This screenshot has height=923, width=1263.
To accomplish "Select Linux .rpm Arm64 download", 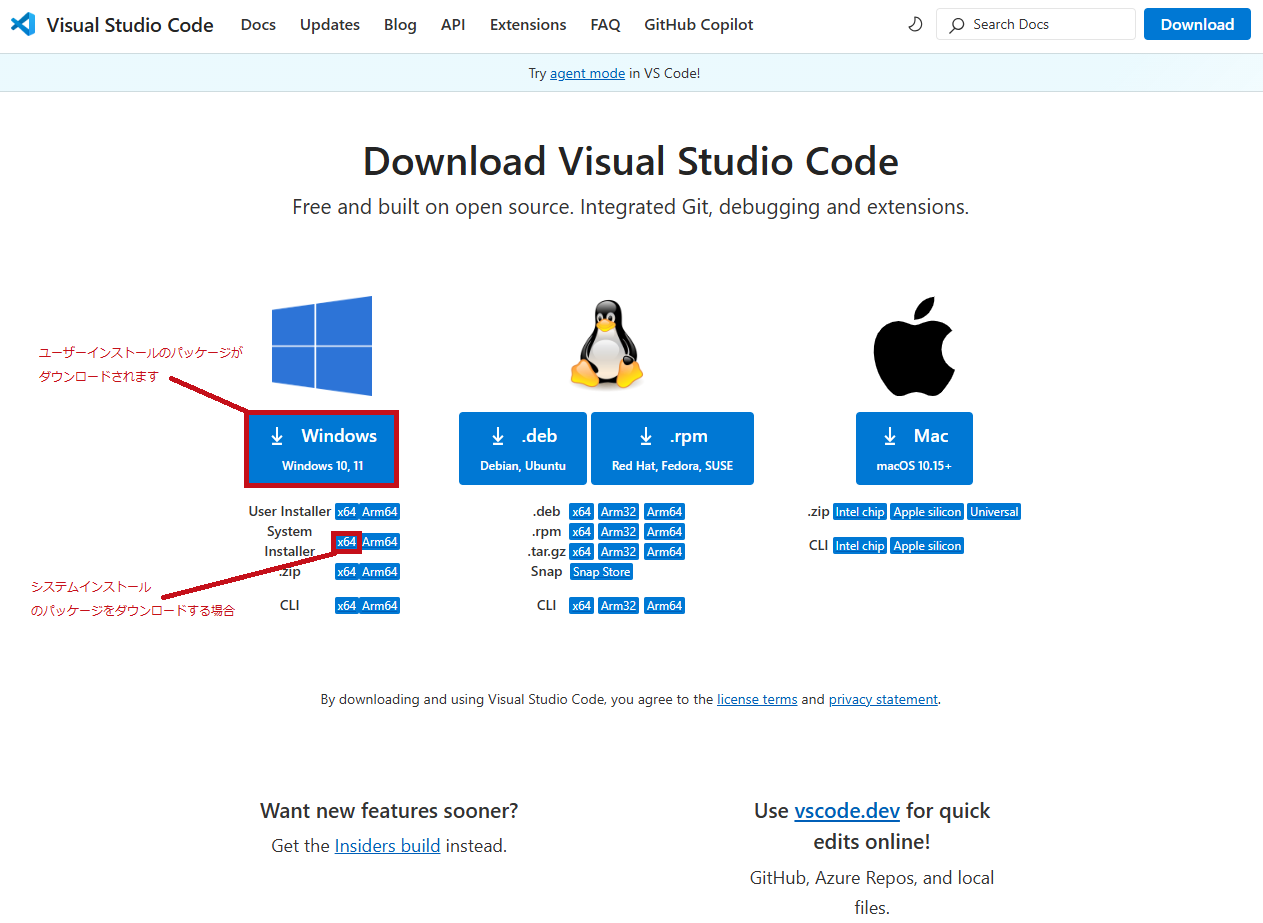I will point(664,532).
